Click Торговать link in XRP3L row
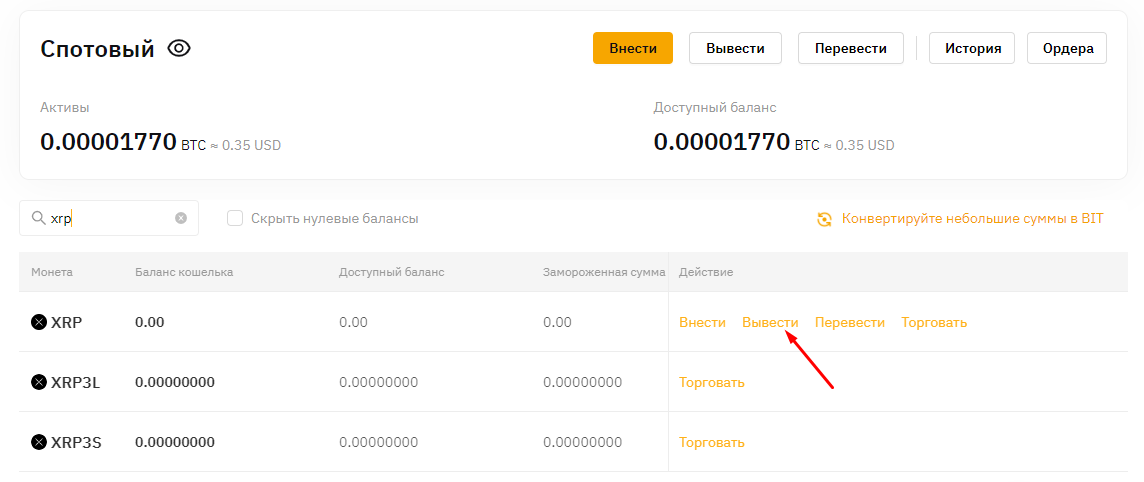Image resolution: width=1144 pixels, height=482 pixels. pos(711,382)
